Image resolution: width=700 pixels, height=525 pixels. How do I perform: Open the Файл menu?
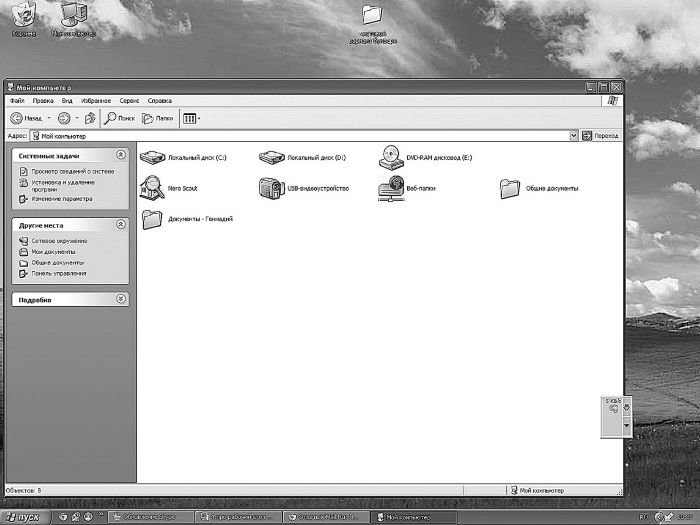(17, 101)
